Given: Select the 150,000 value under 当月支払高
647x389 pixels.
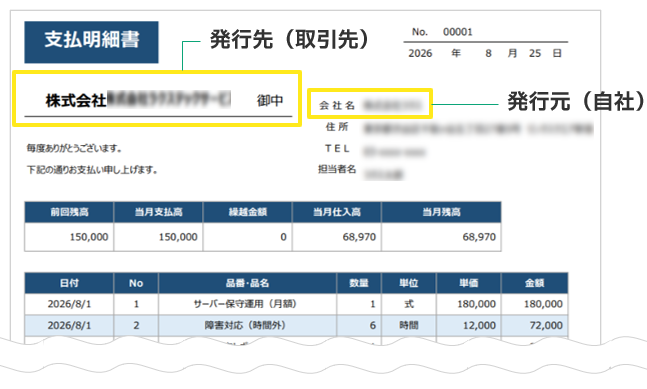Looking at the screenshot, I should (x=178, y=237).
